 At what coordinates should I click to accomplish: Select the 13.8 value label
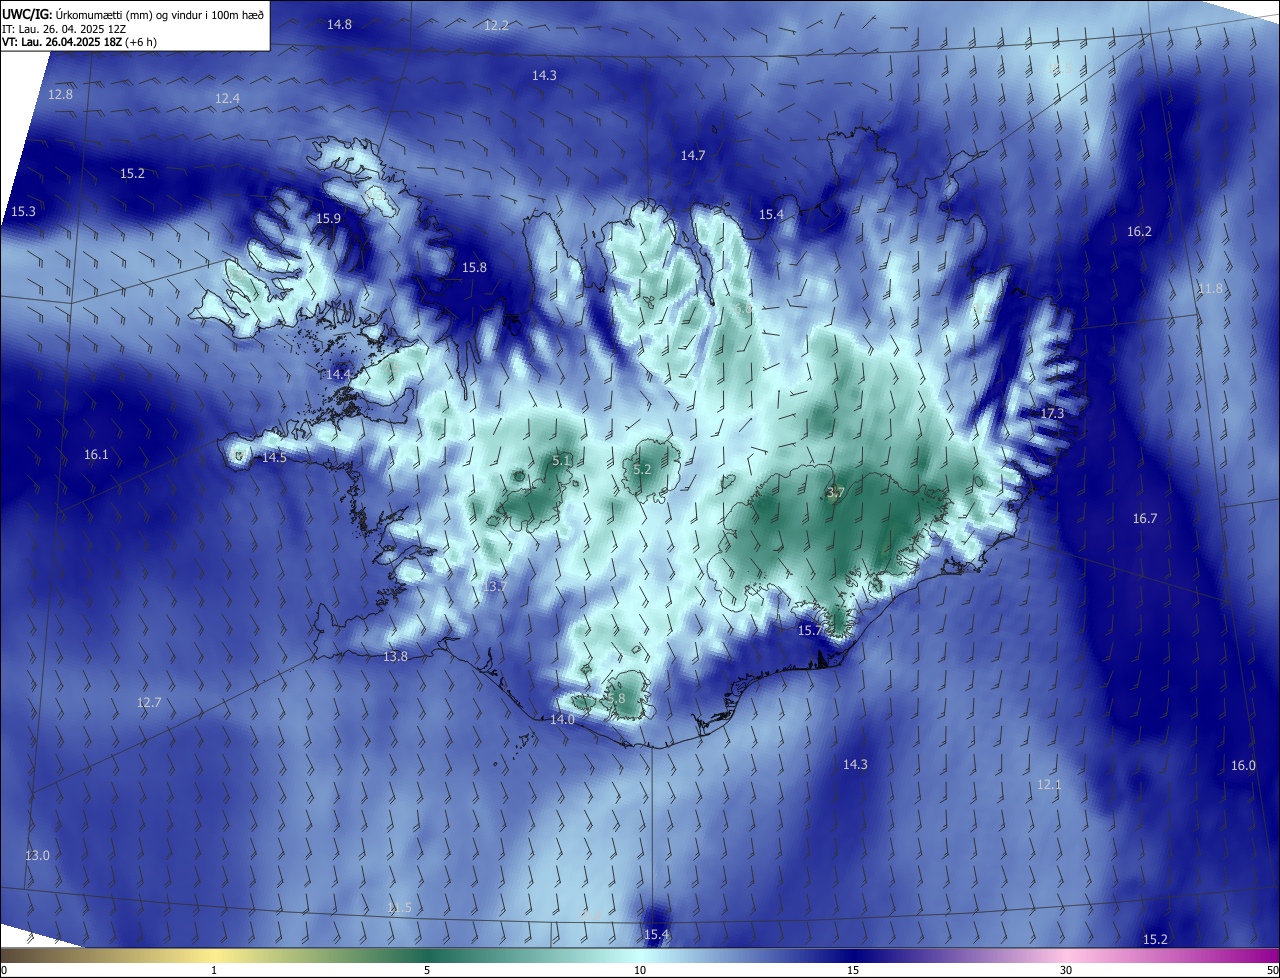(395, 656)
